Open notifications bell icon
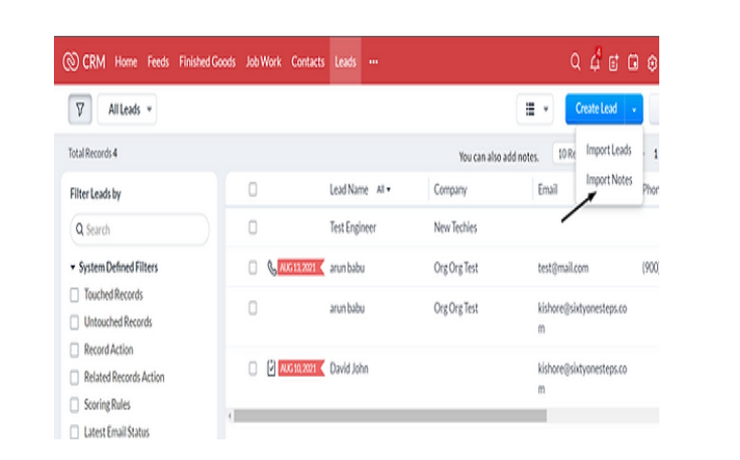The height and width of the screenshot is (460, 740). (595, 61)
